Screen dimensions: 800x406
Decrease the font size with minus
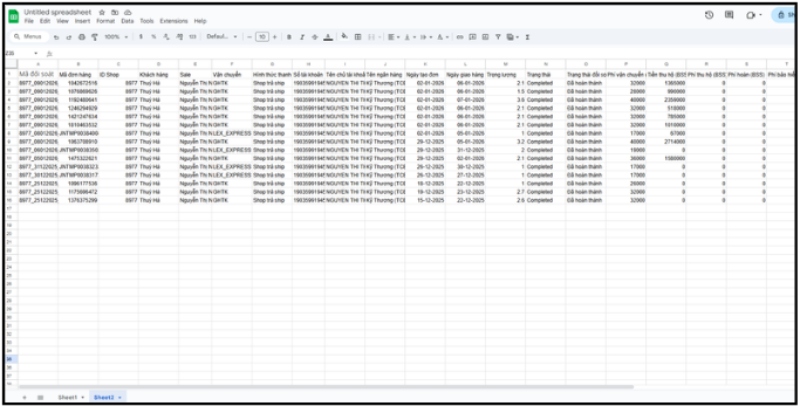pos(249,37)
